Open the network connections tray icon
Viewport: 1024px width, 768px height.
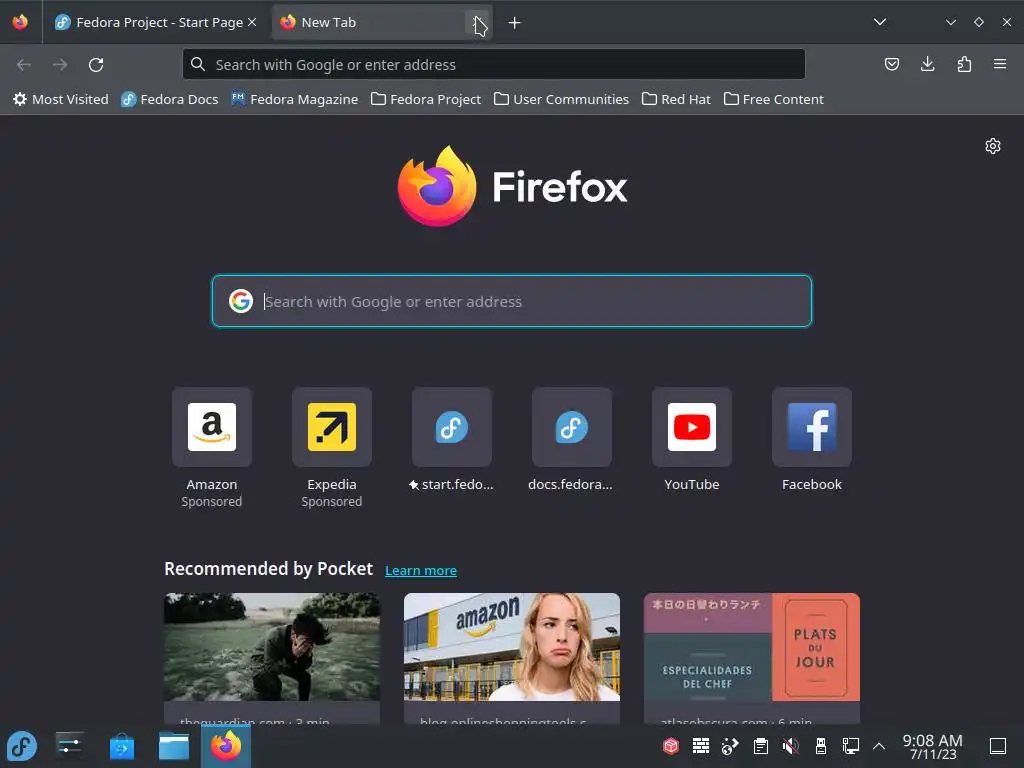pyautogui.click(x=850, y=746)
